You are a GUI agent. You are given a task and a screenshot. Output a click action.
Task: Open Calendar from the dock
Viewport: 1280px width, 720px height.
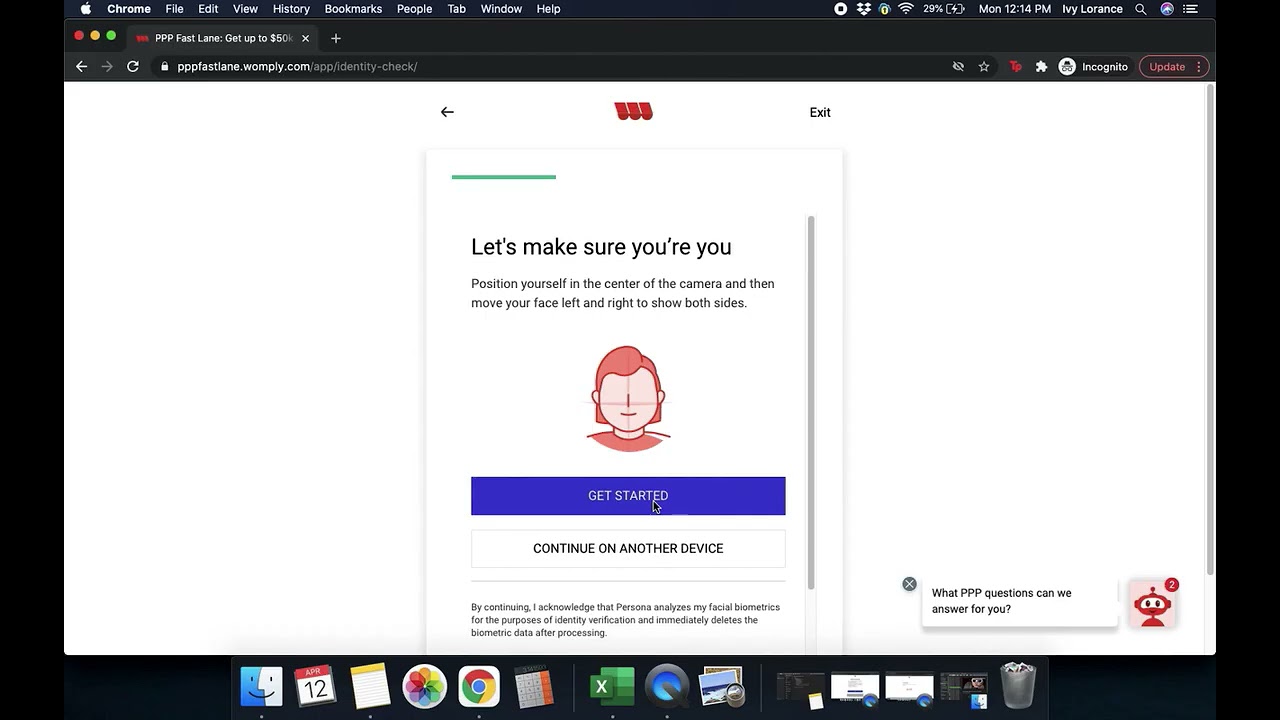[316, 687]
